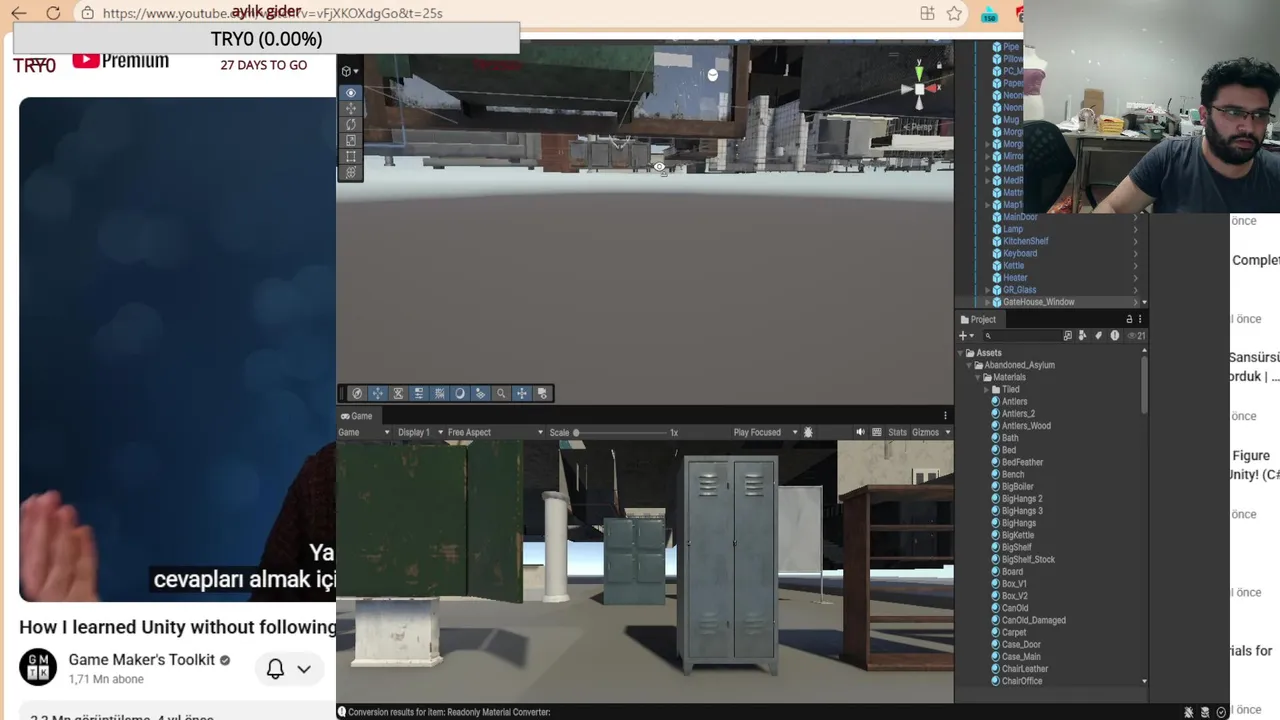Select the Transform tool in Scene toolbar
The image size is (1280, 720).
coord(350,173)
